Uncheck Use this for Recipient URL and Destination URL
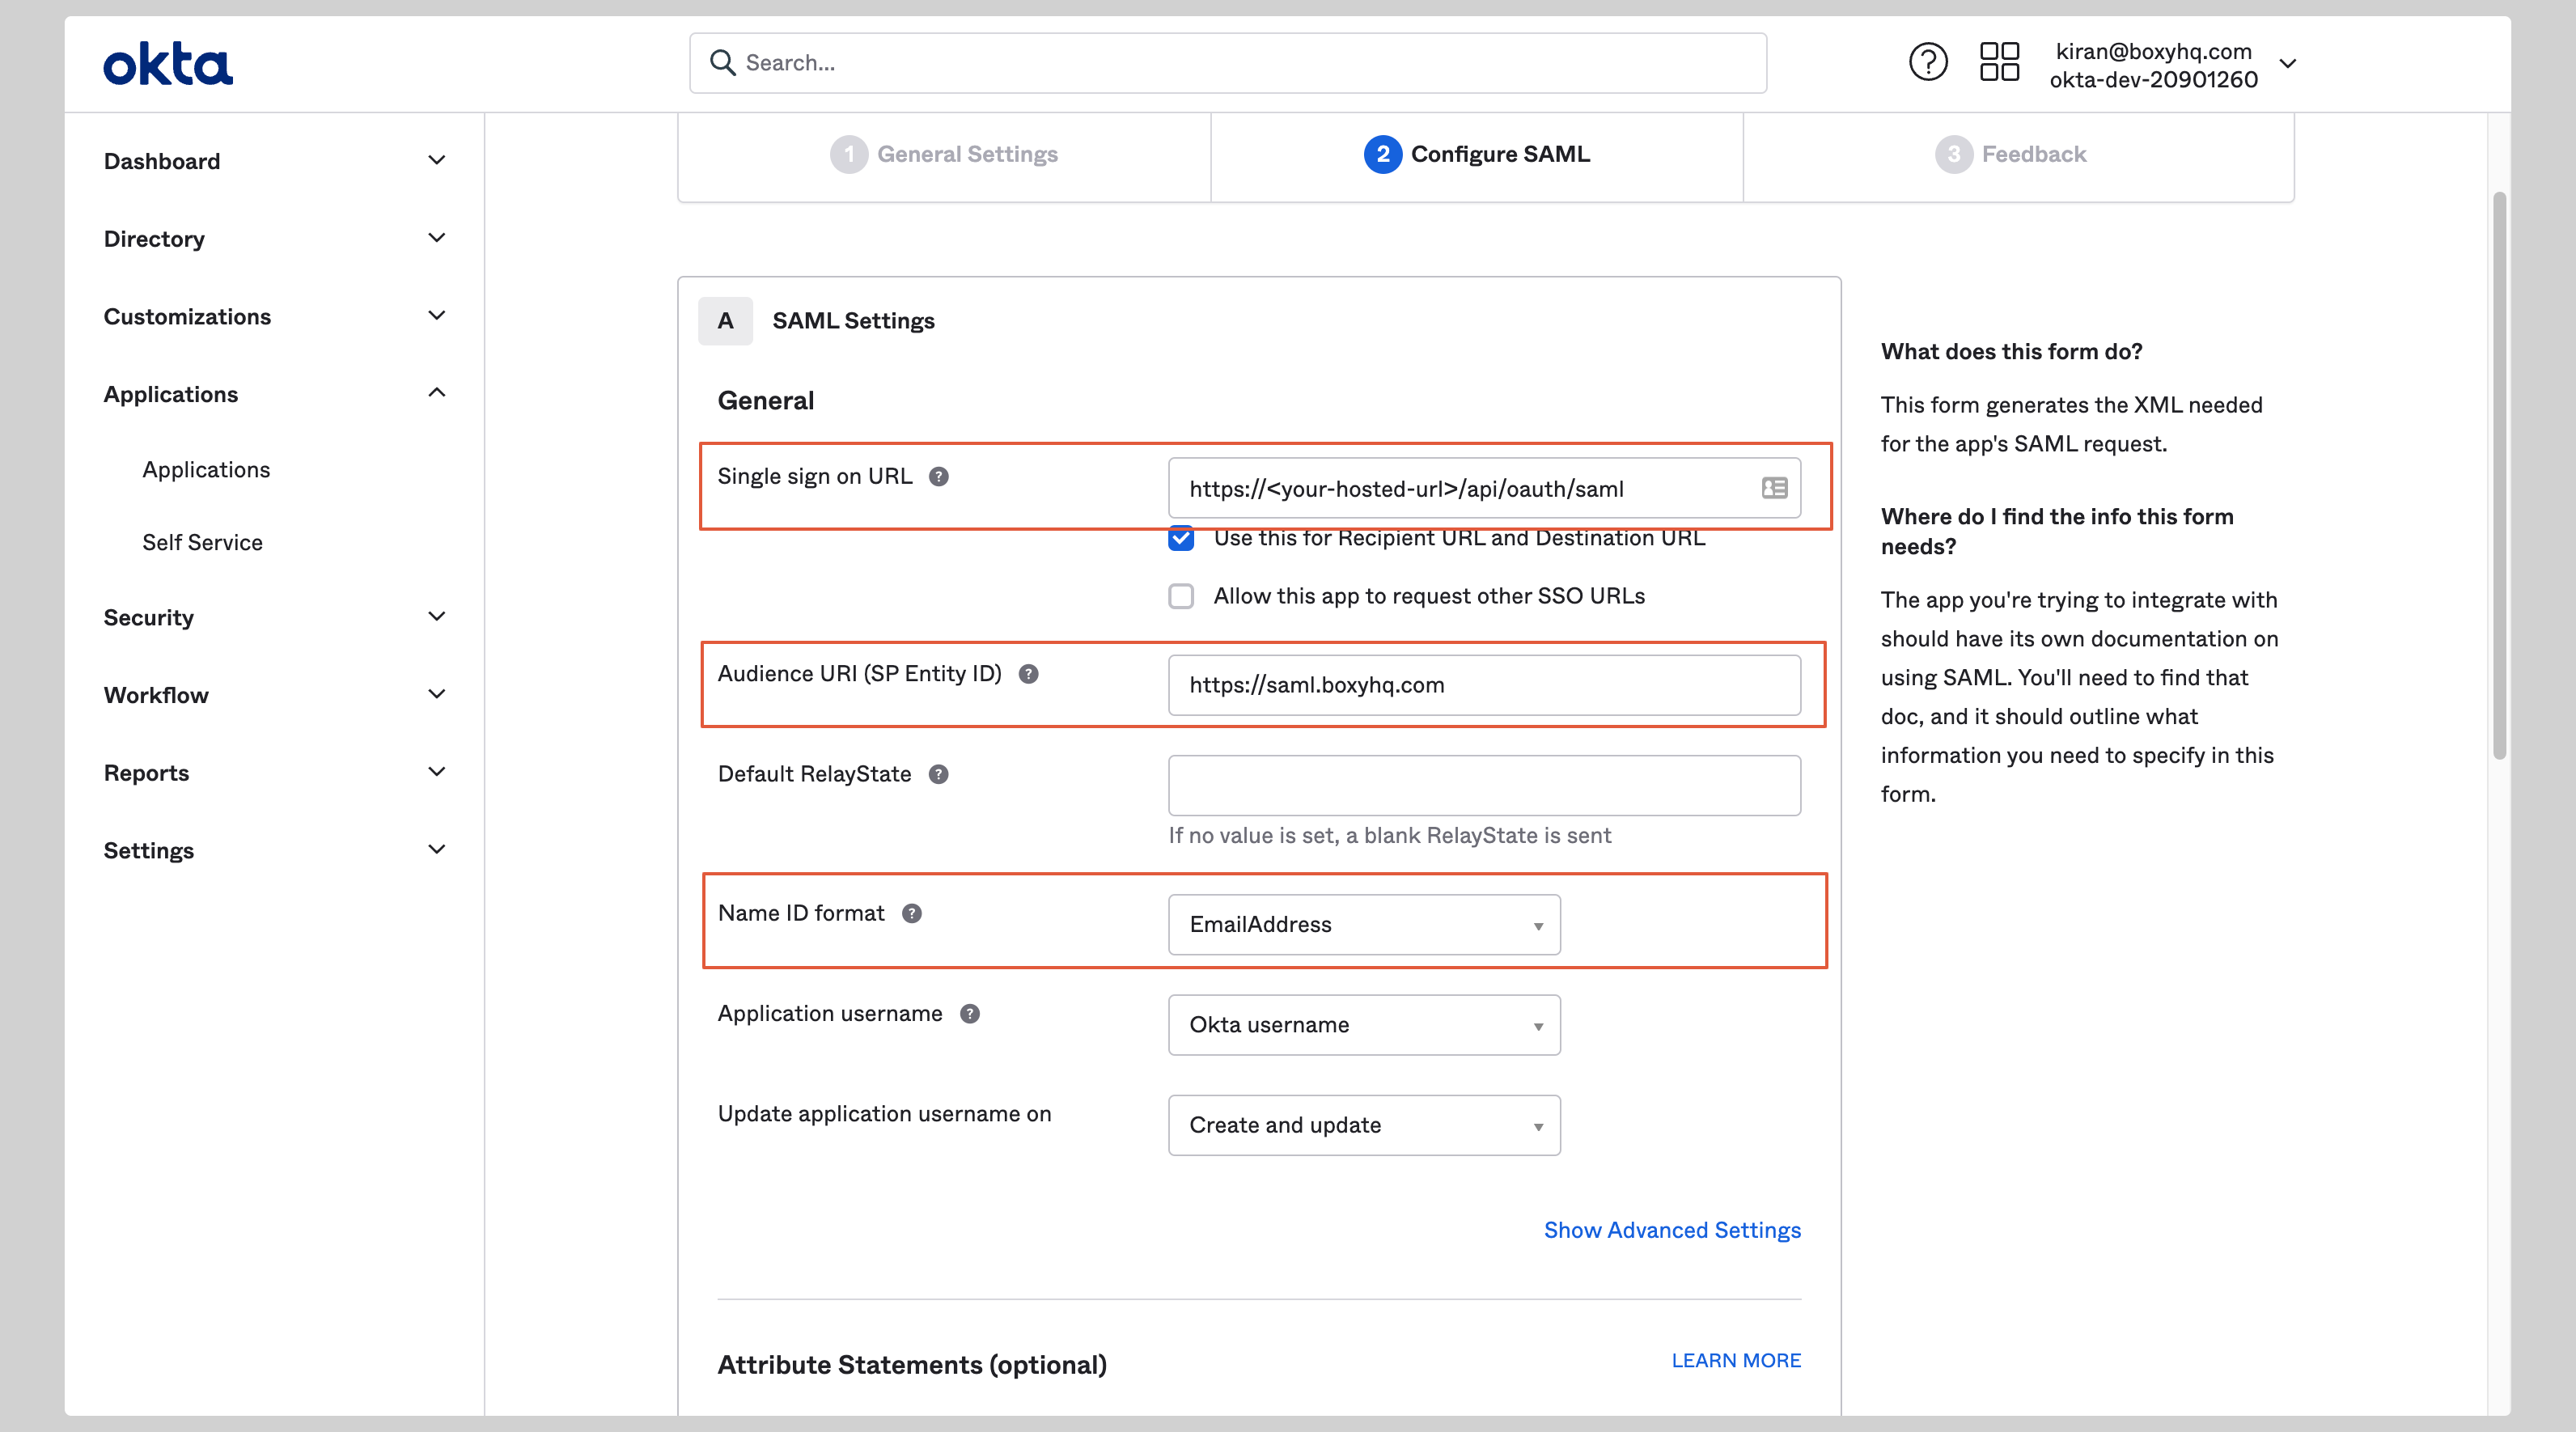Image resolution: width=2576 pixels, height=1432 pixels. click(x=1181, y=538)
